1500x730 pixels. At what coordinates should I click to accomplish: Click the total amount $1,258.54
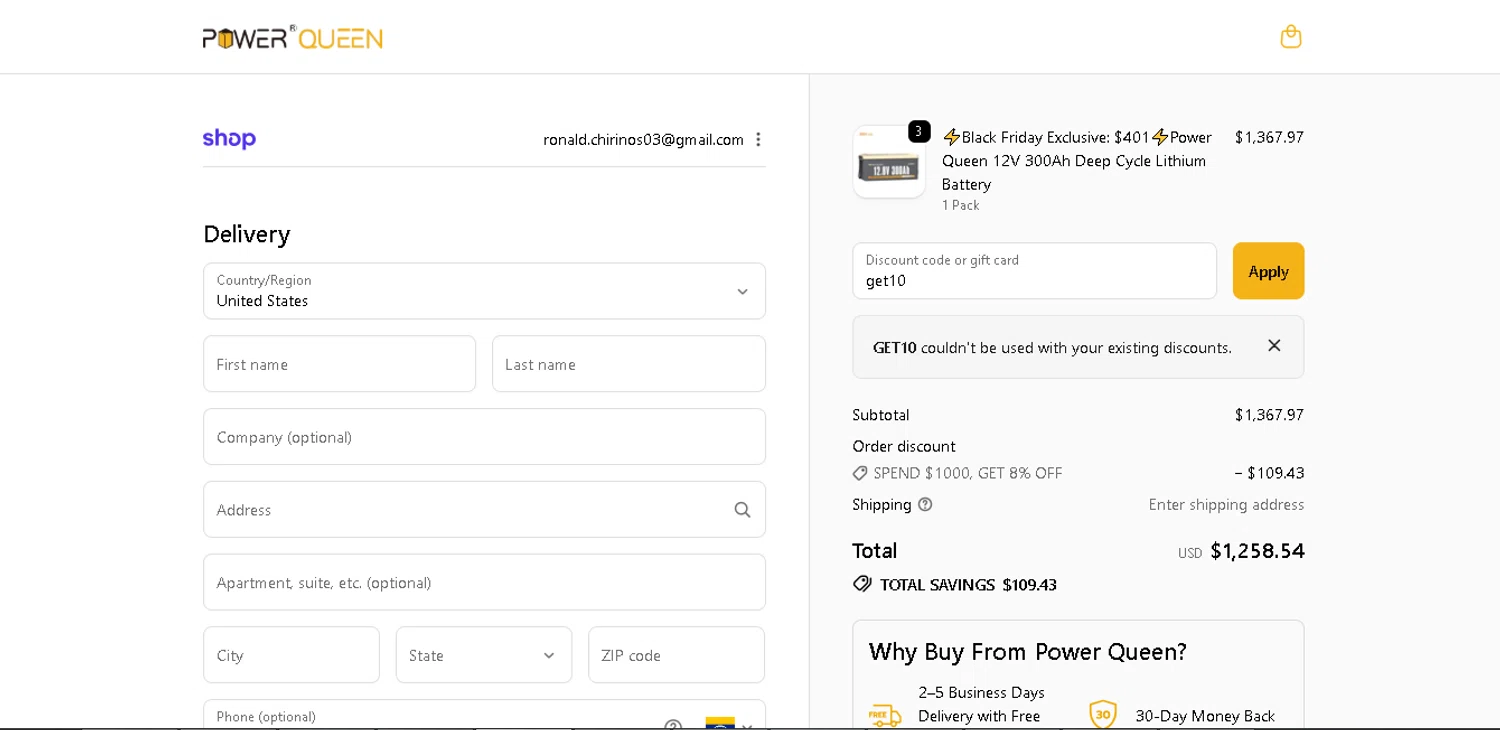point(1257,551)
